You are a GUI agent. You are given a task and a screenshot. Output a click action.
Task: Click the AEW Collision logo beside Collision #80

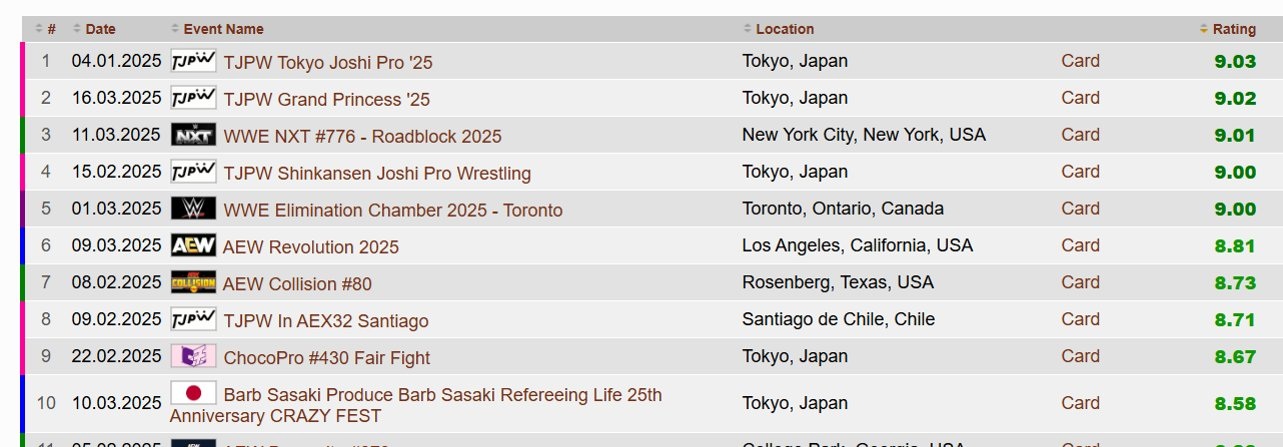click(193, 283)
